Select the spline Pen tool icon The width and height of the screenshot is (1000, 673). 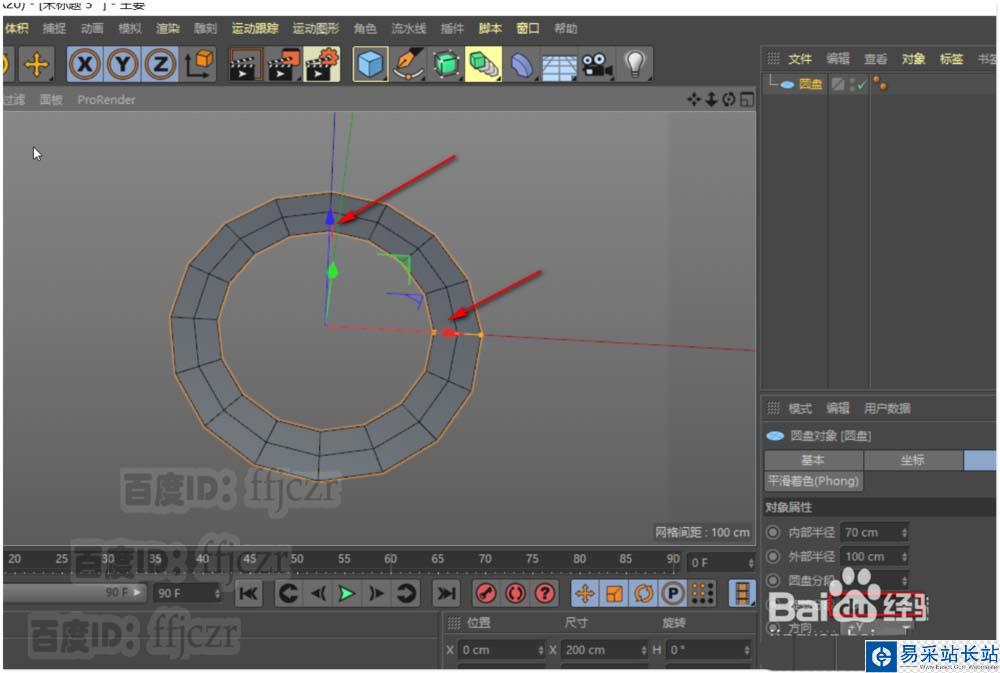[x=408, y=66]
